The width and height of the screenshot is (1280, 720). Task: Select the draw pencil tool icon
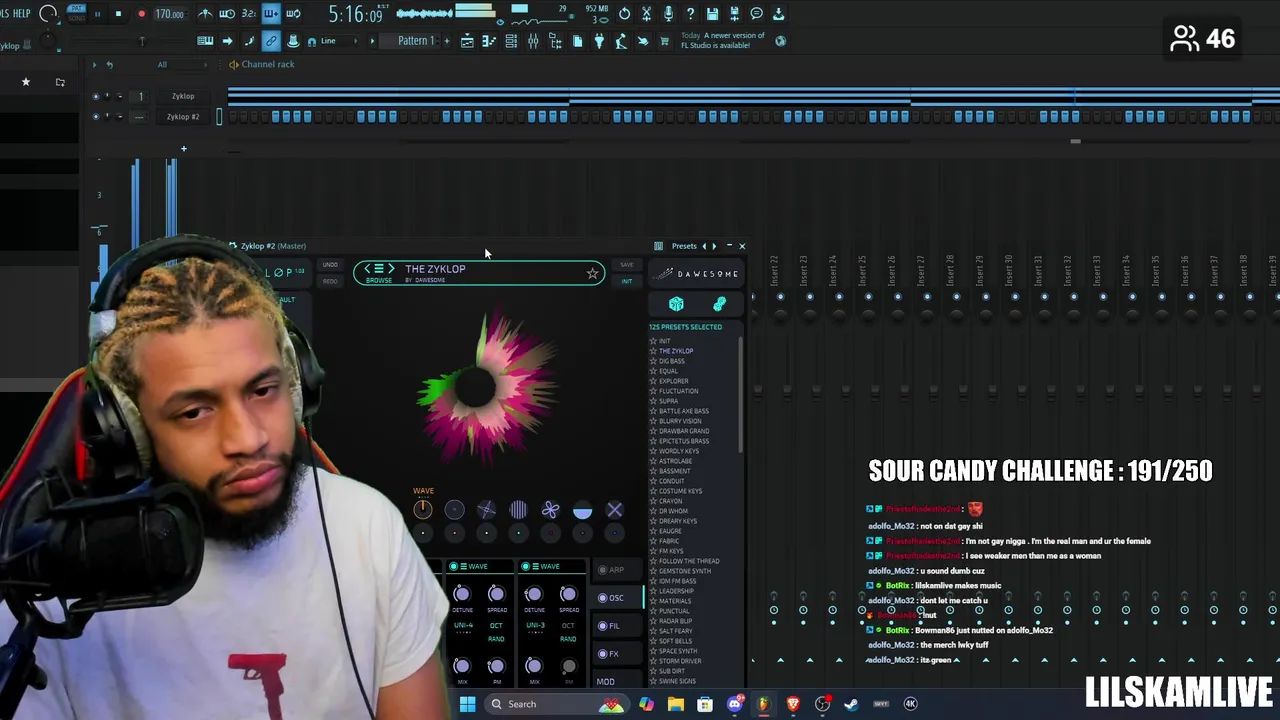(x=249, y=41)
